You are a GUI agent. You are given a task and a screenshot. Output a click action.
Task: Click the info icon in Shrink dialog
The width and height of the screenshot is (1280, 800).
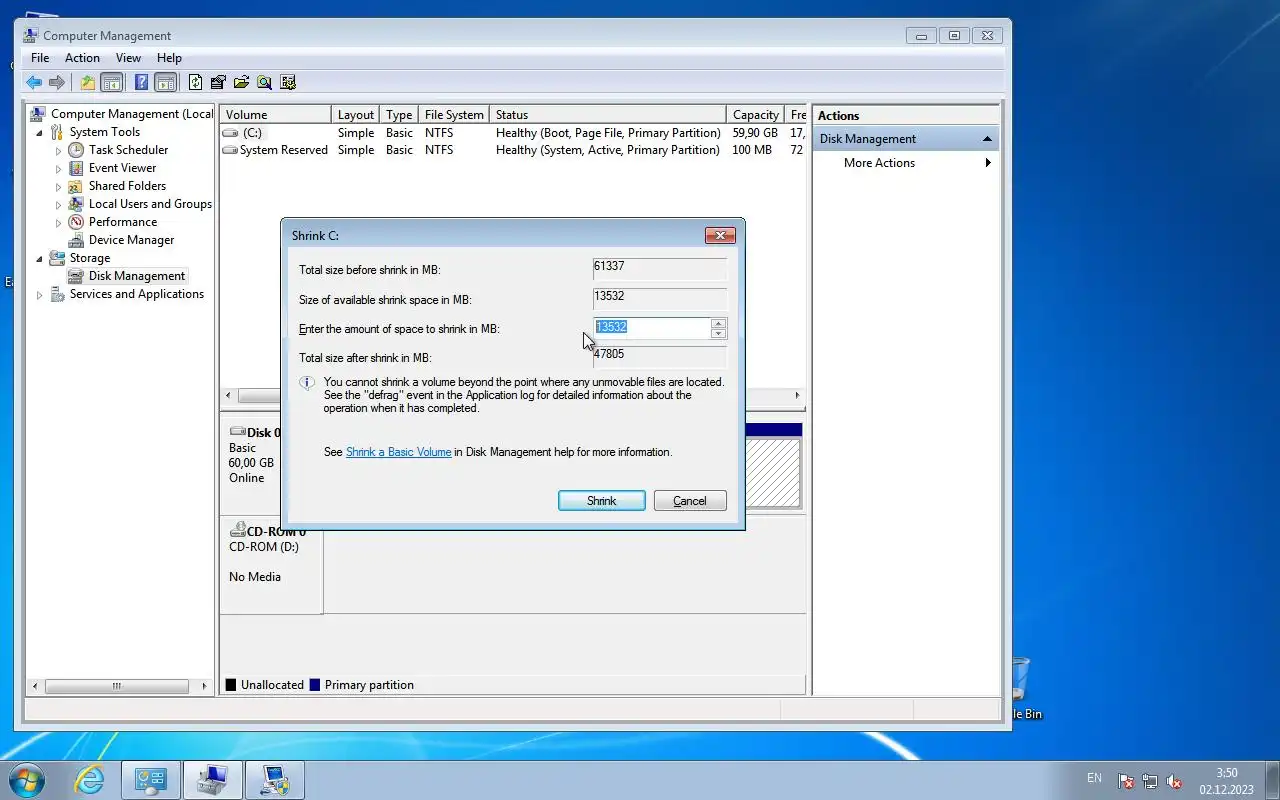[308, 383]
